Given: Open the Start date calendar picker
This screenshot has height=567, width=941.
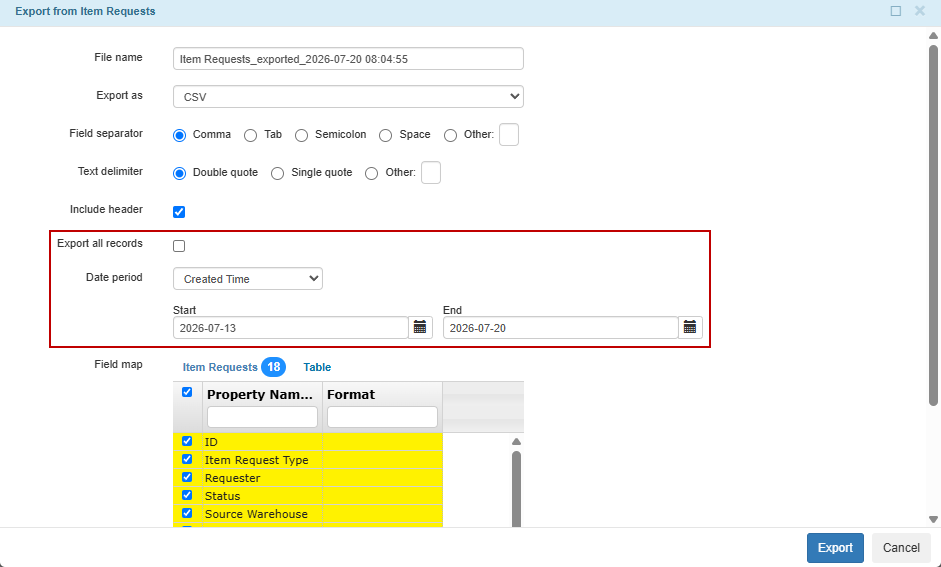Looking at the screenshot, I should click(x=420, y=328).
